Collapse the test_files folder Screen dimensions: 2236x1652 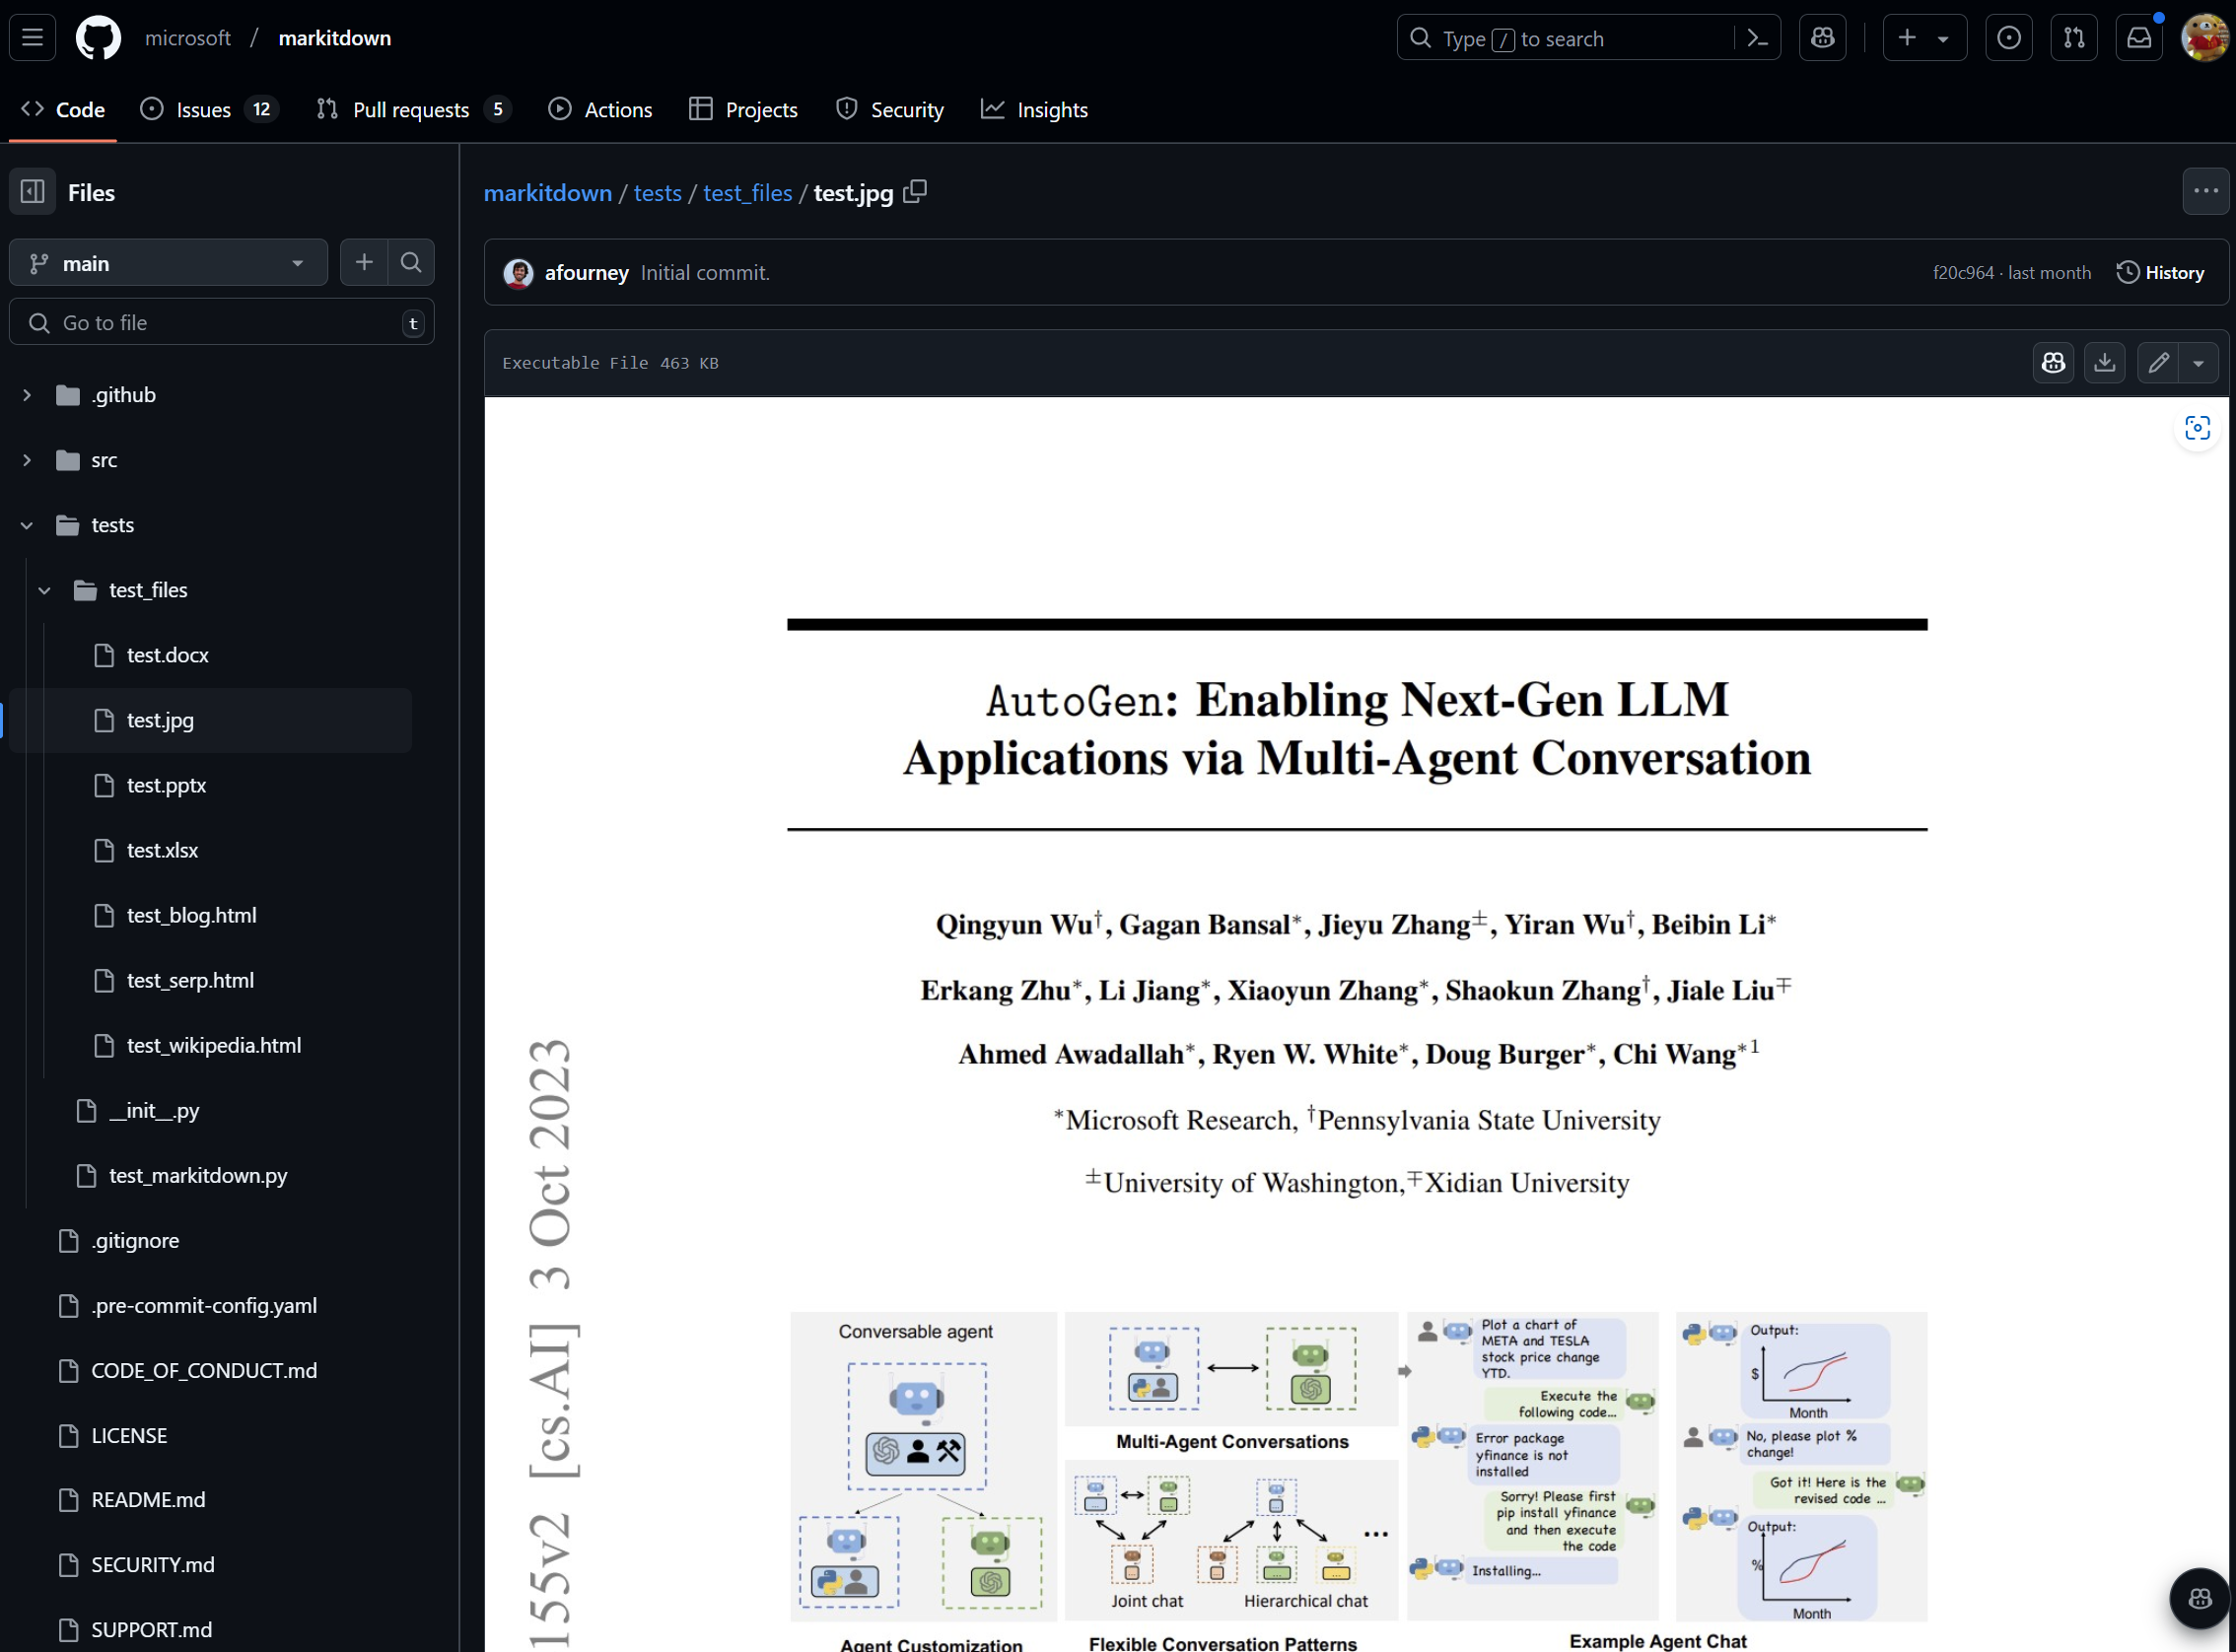coord(45,590)
